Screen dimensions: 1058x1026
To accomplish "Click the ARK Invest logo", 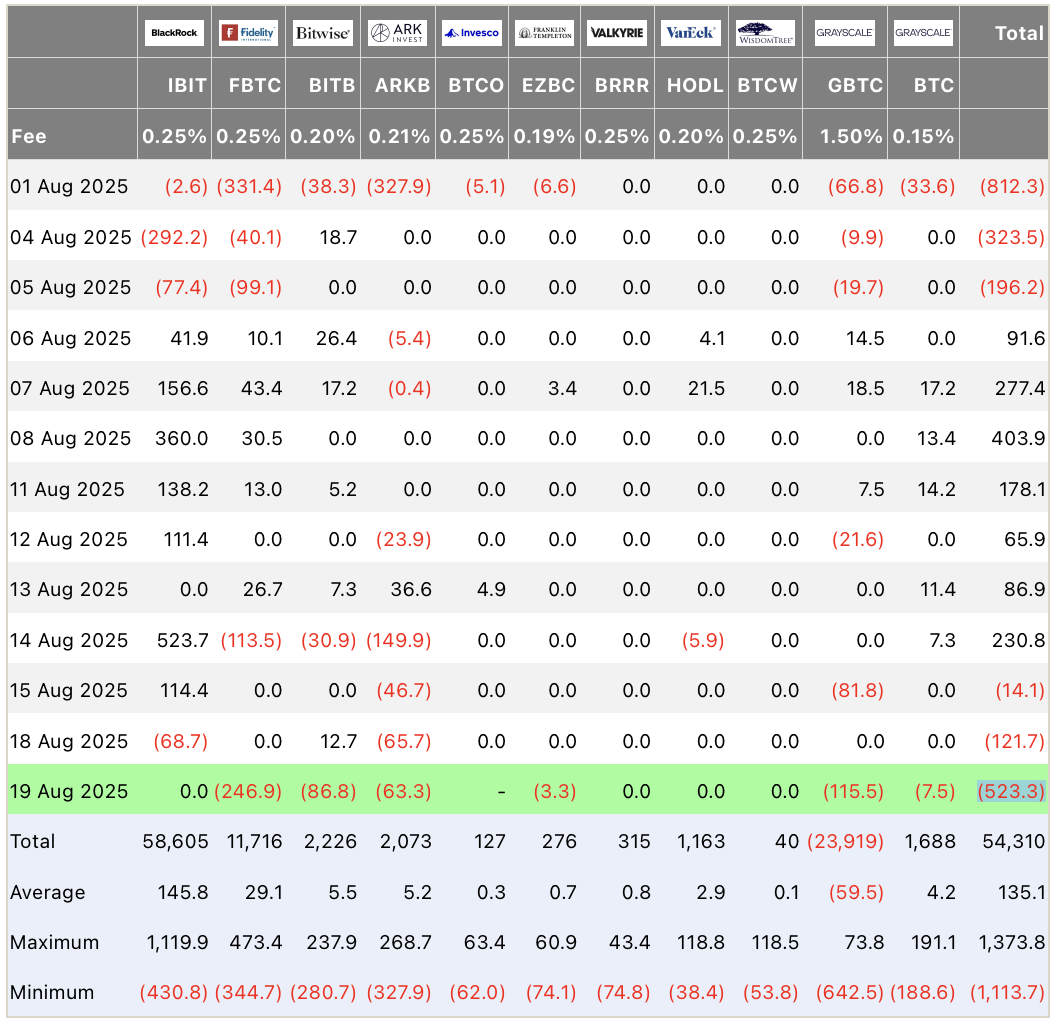I will (398, 33).
